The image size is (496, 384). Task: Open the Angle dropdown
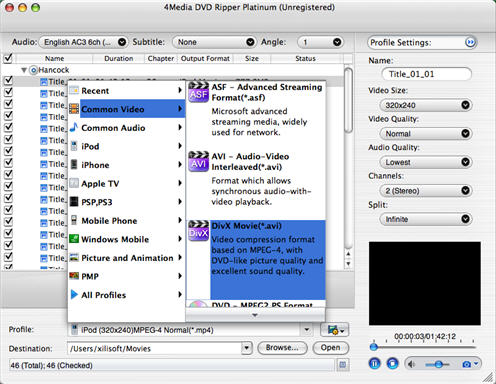(320, 42)
